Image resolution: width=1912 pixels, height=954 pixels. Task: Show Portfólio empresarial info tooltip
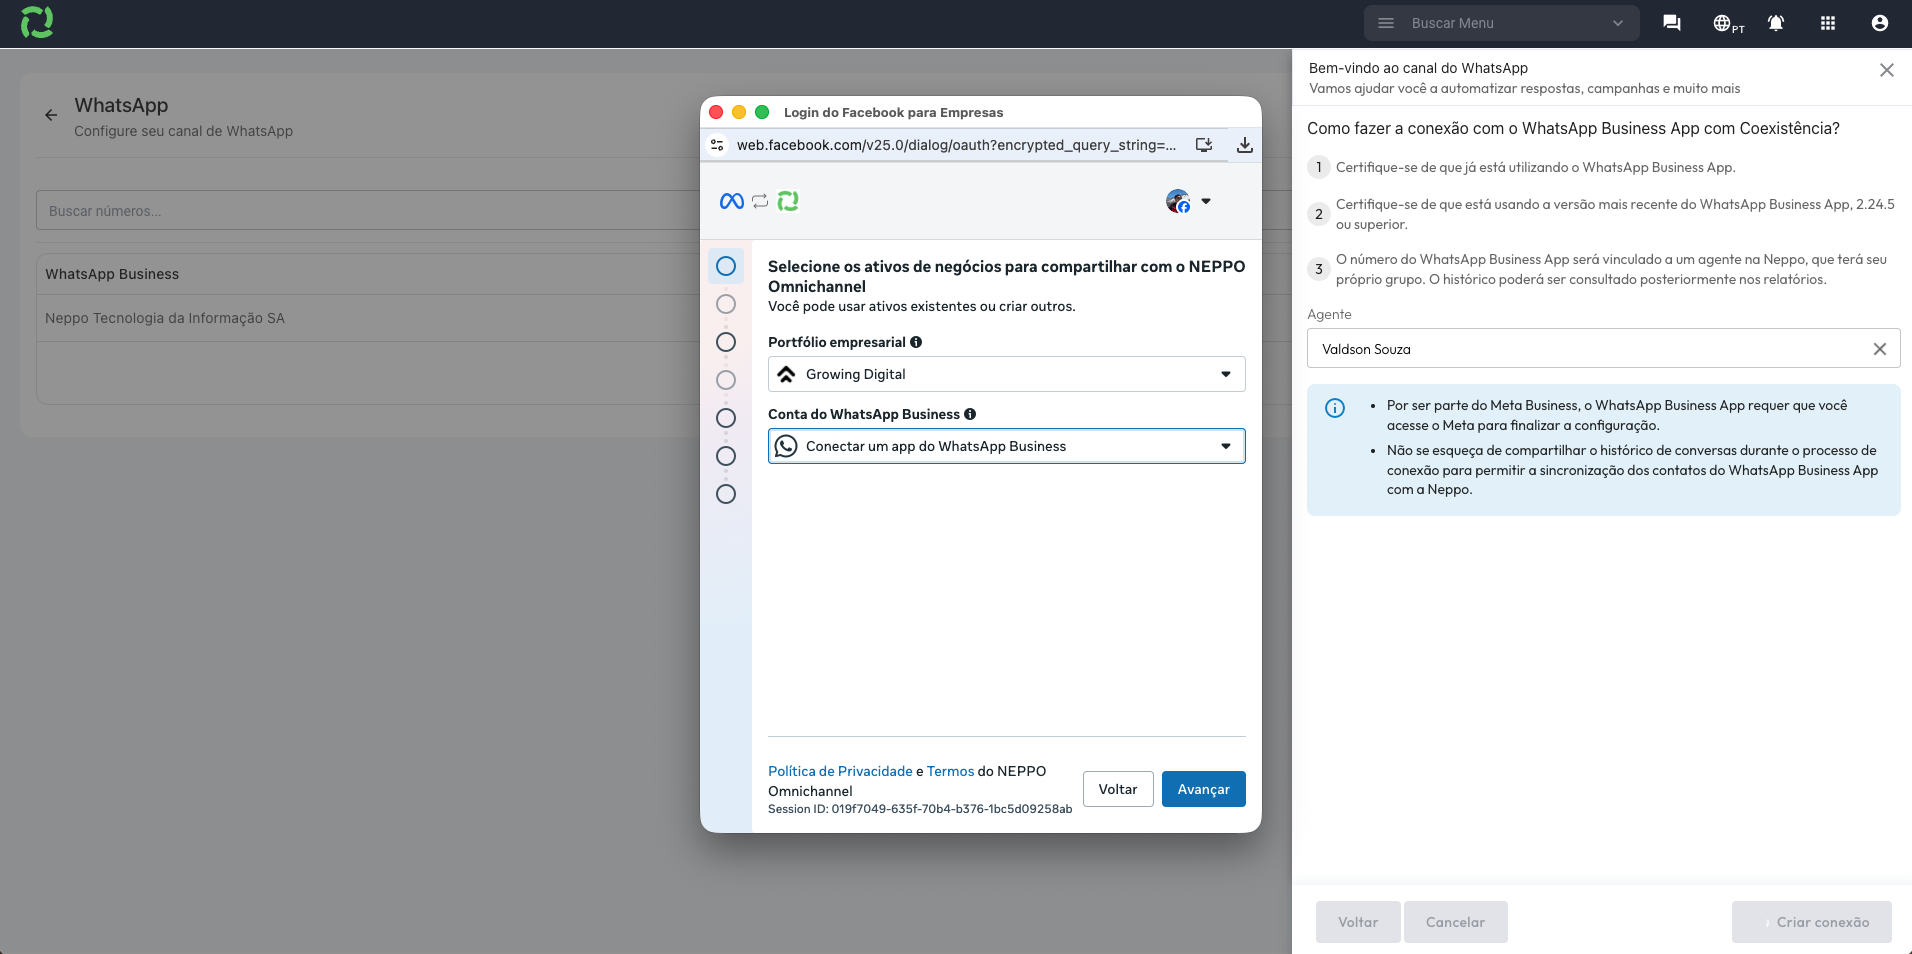916,342
